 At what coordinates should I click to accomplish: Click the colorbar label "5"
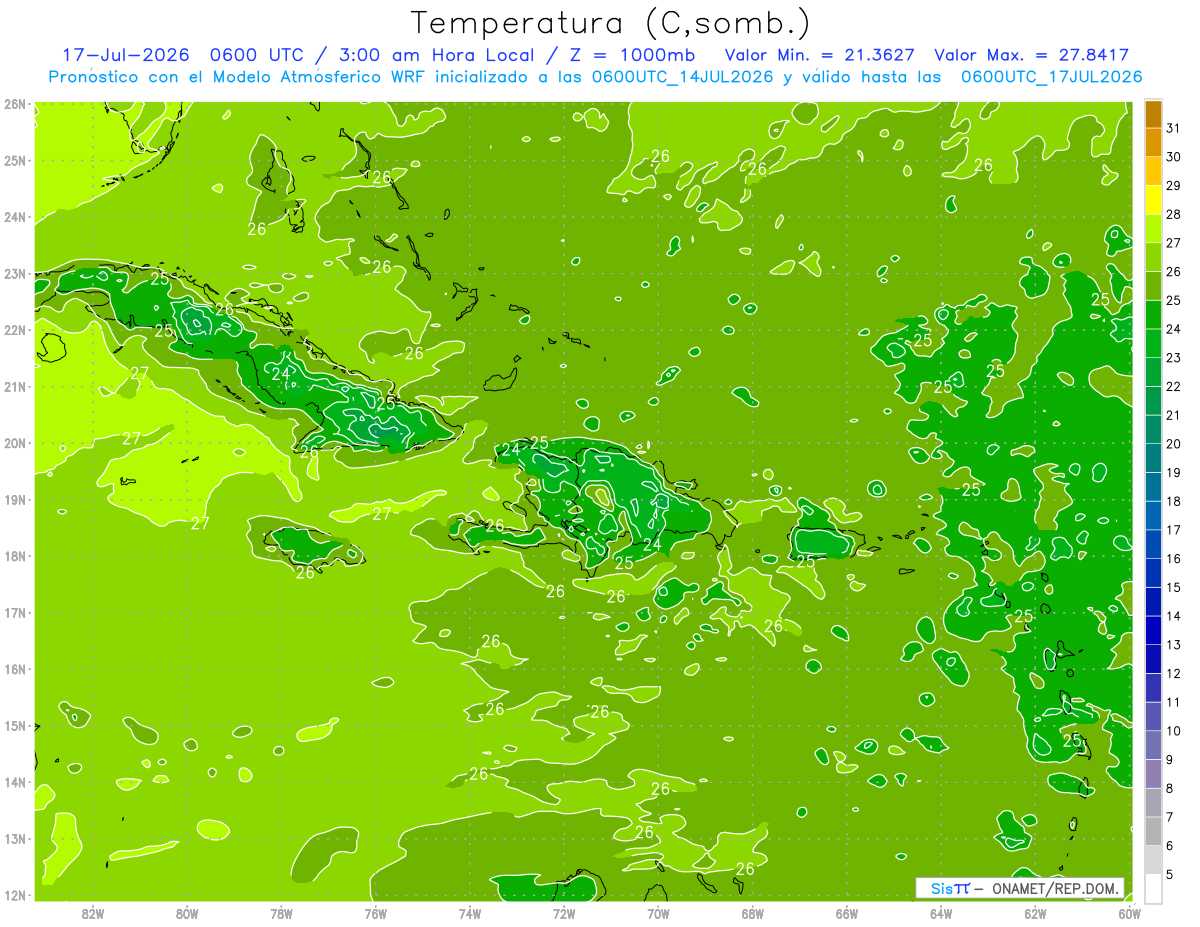pyautogui.click(x=1170, y=874)
